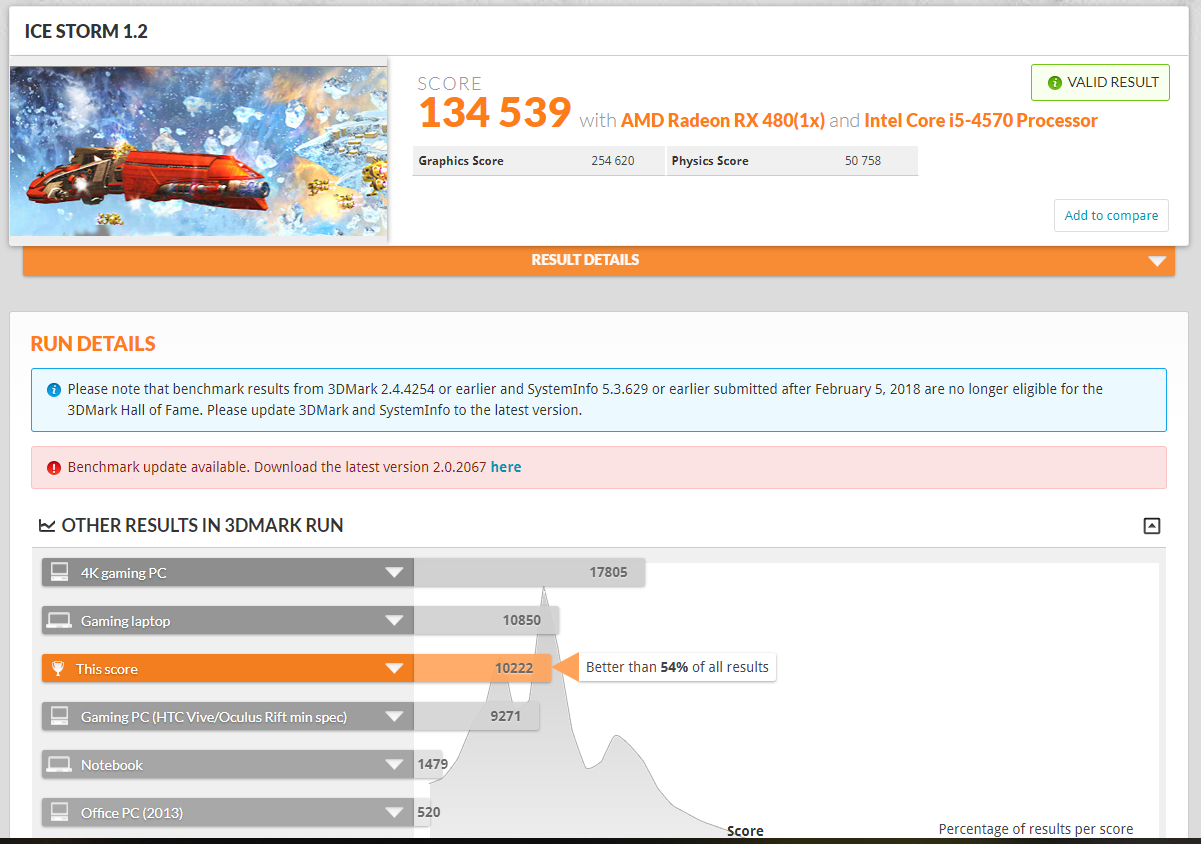Click the Ice Storm benchmark thumbnail image

click(x=198, y=151)
